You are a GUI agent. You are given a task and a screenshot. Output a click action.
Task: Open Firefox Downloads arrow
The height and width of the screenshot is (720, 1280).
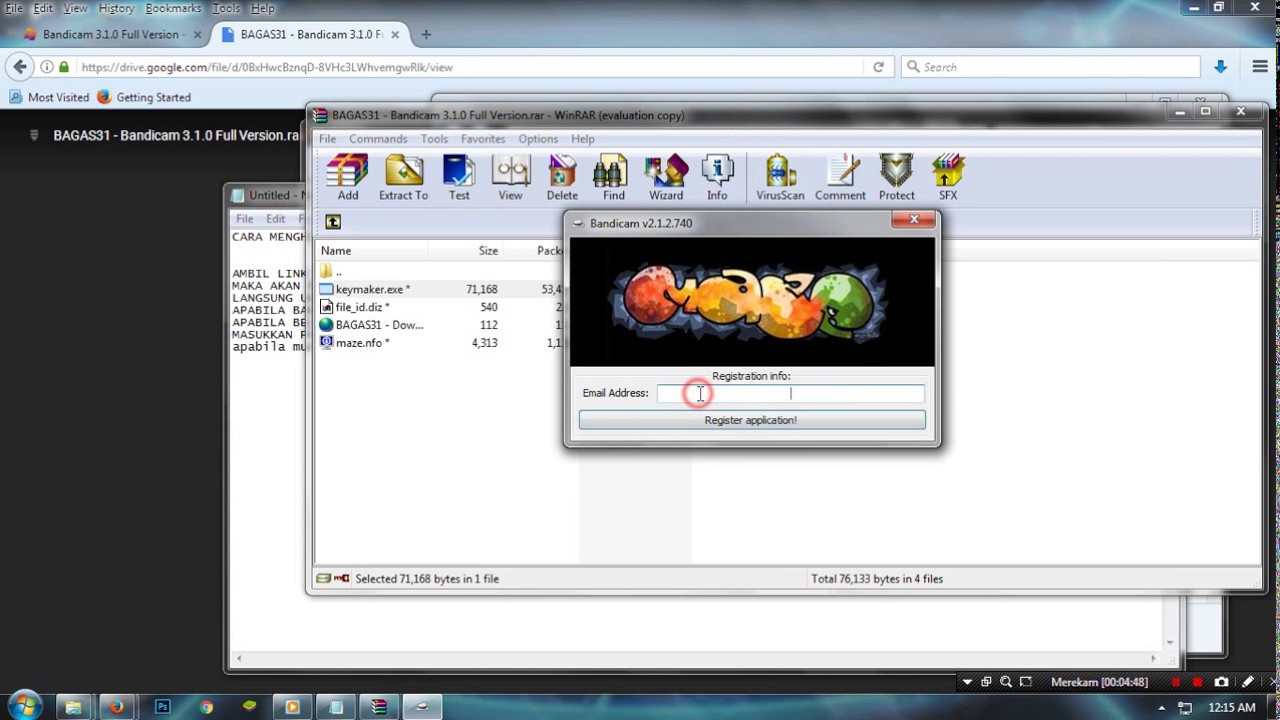(x=1220, y=67)
